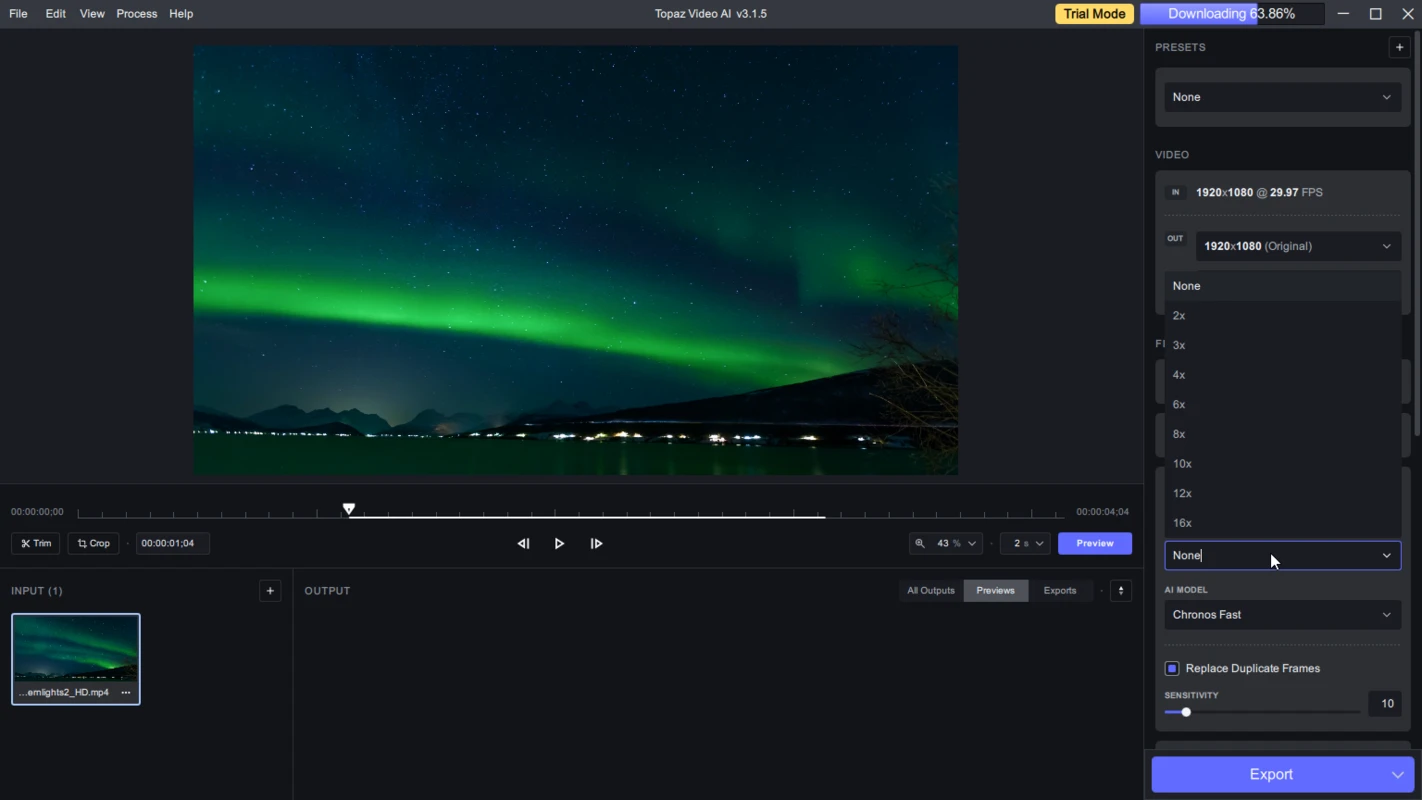
Task: Open the three-dot menu on input thumbnail
Action: pyautogui.click(x=126, y=692)
